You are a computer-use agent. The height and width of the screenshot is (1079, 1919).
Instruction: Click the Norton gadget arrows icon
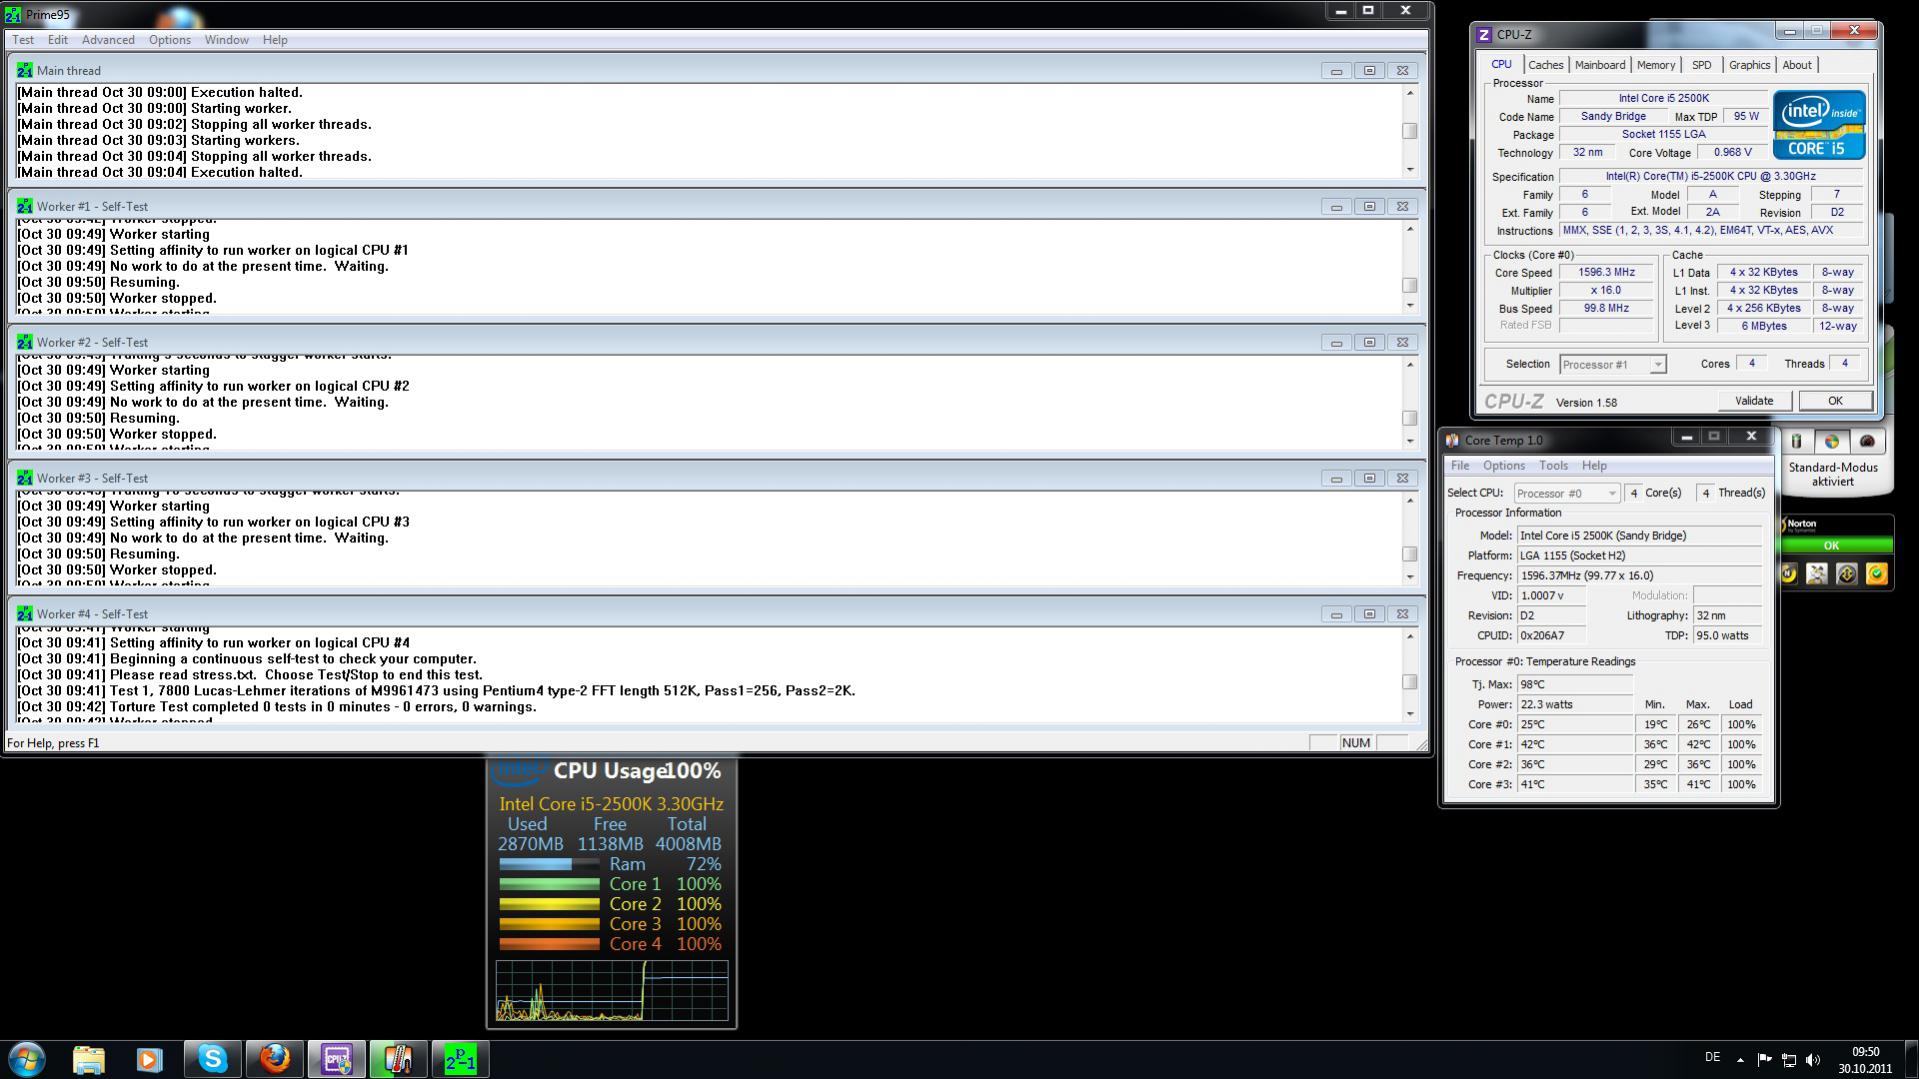coord(1847,574)
